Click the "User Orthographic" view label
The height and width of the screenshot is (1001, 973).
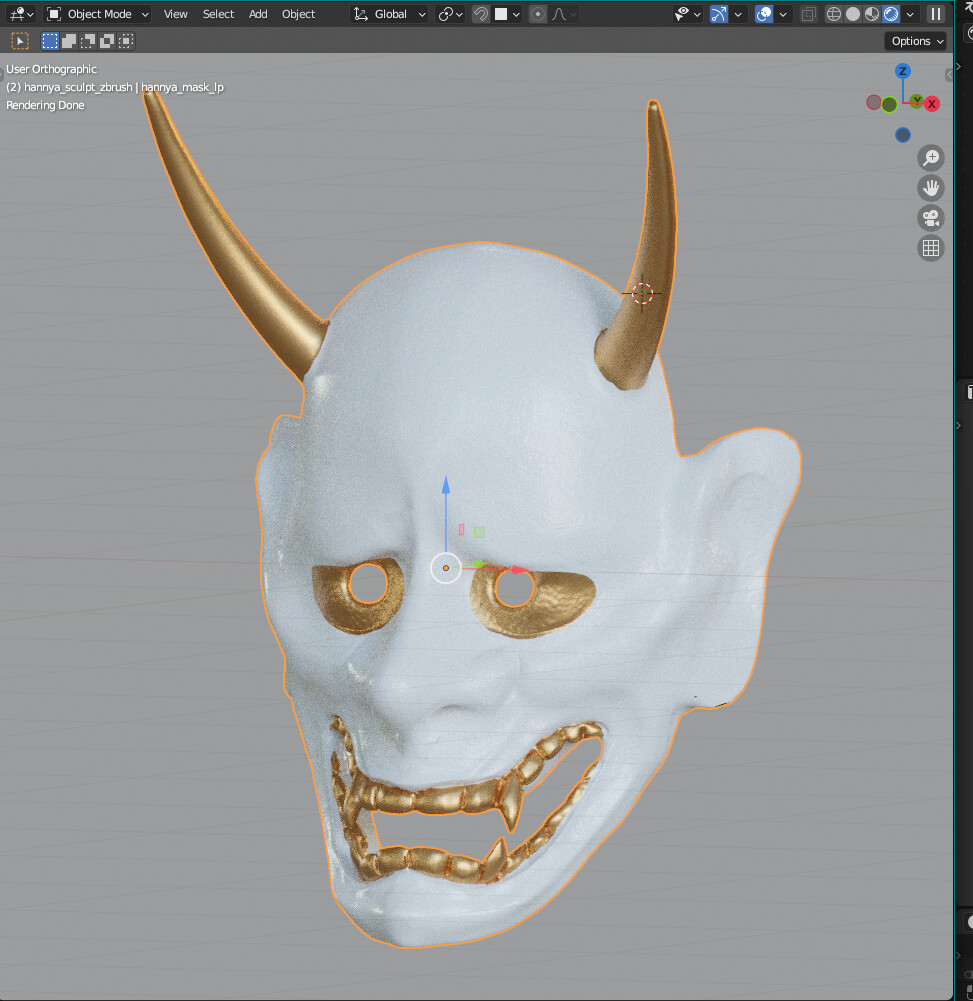(52, 69)
